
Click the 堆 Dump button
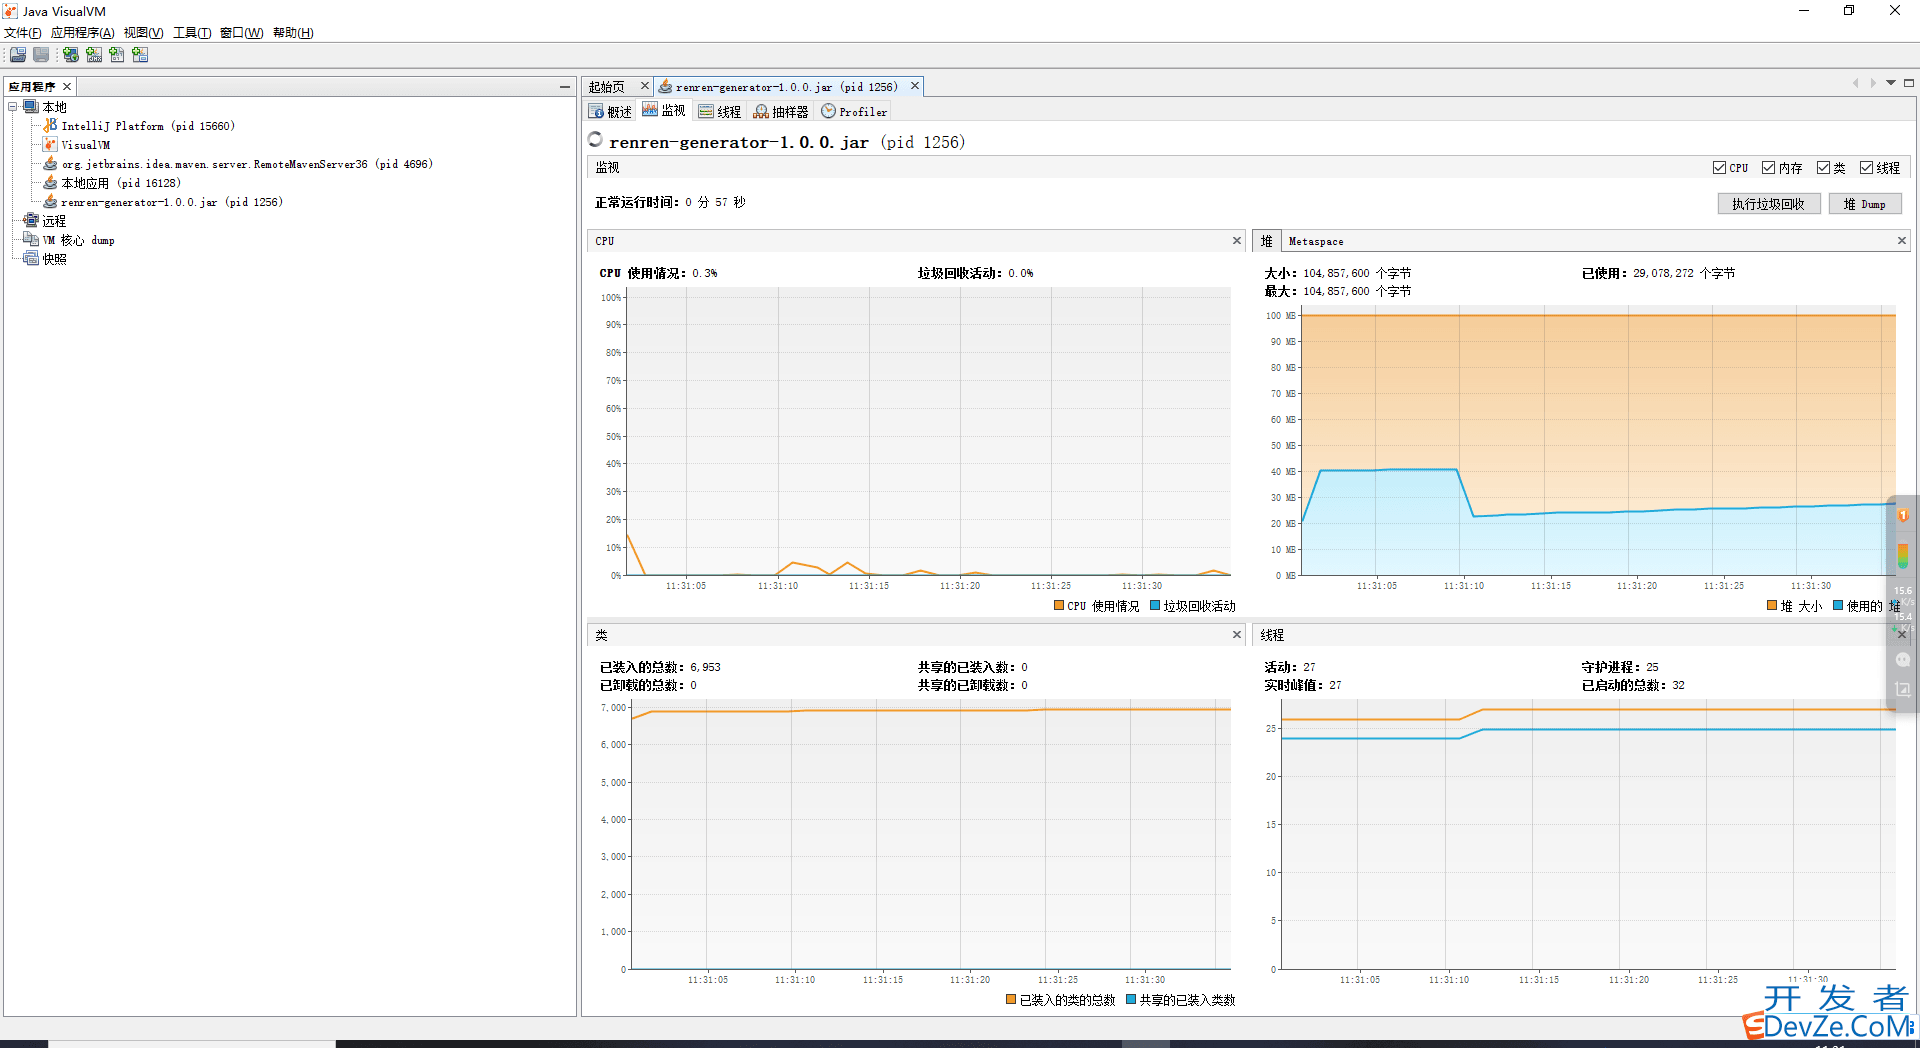pos(1865,204)
